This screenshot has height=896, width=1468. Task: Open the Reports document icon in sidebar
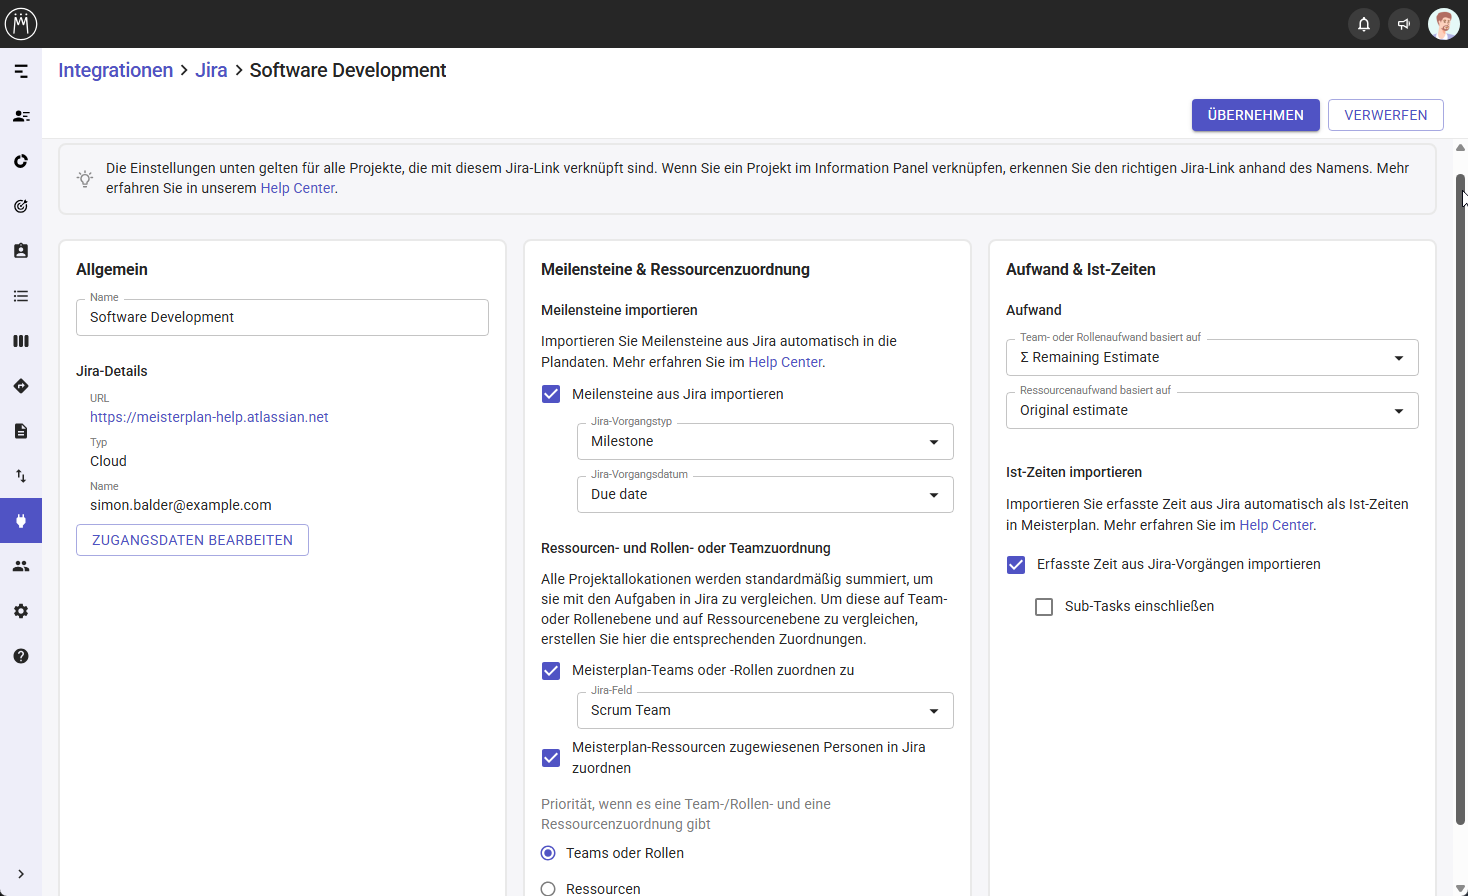coord(20,431)
